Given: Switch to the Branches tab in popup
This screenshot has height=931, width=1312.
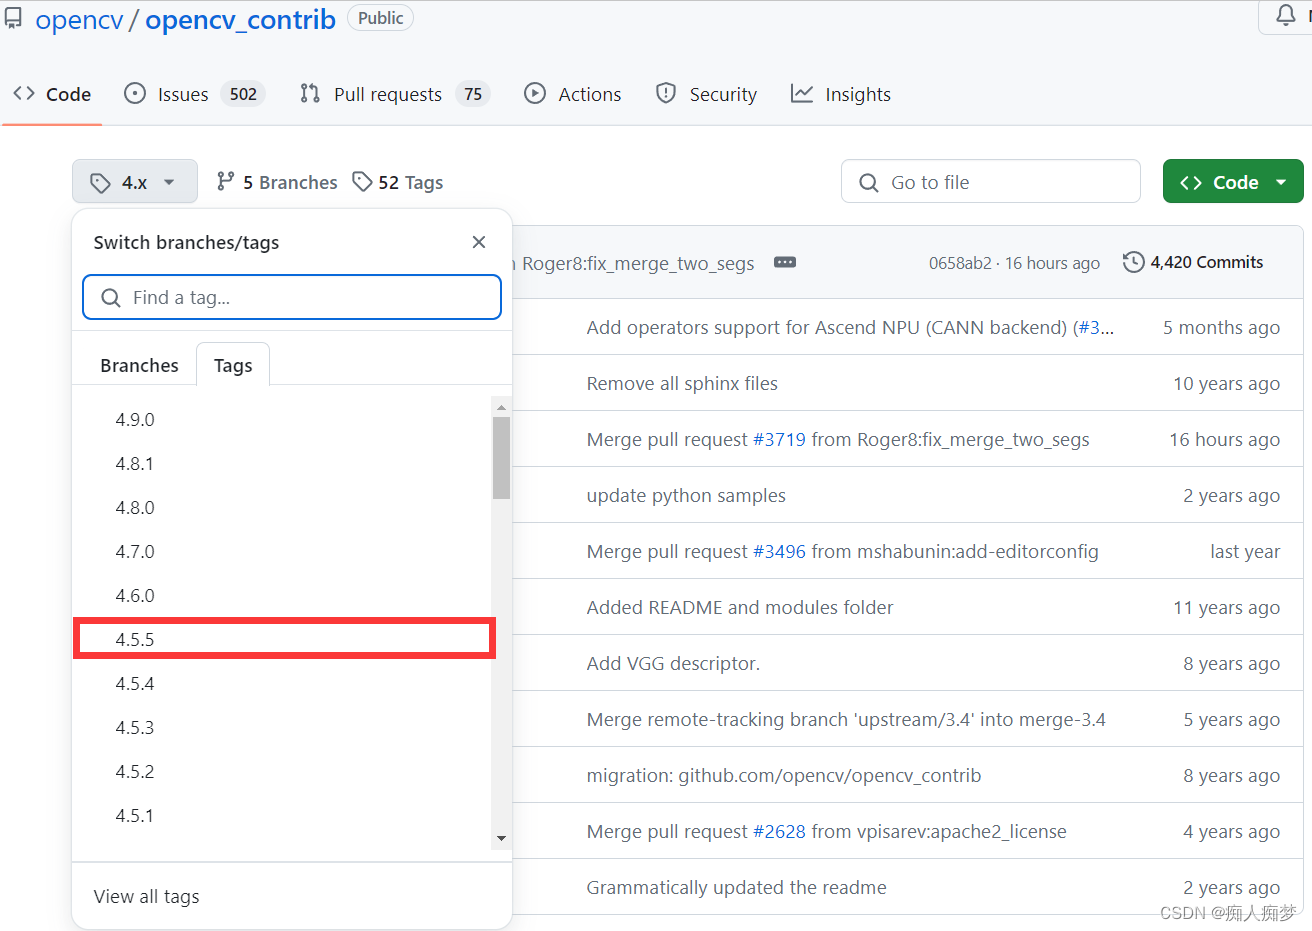Looking at the screenshot, I should [139, 365].
